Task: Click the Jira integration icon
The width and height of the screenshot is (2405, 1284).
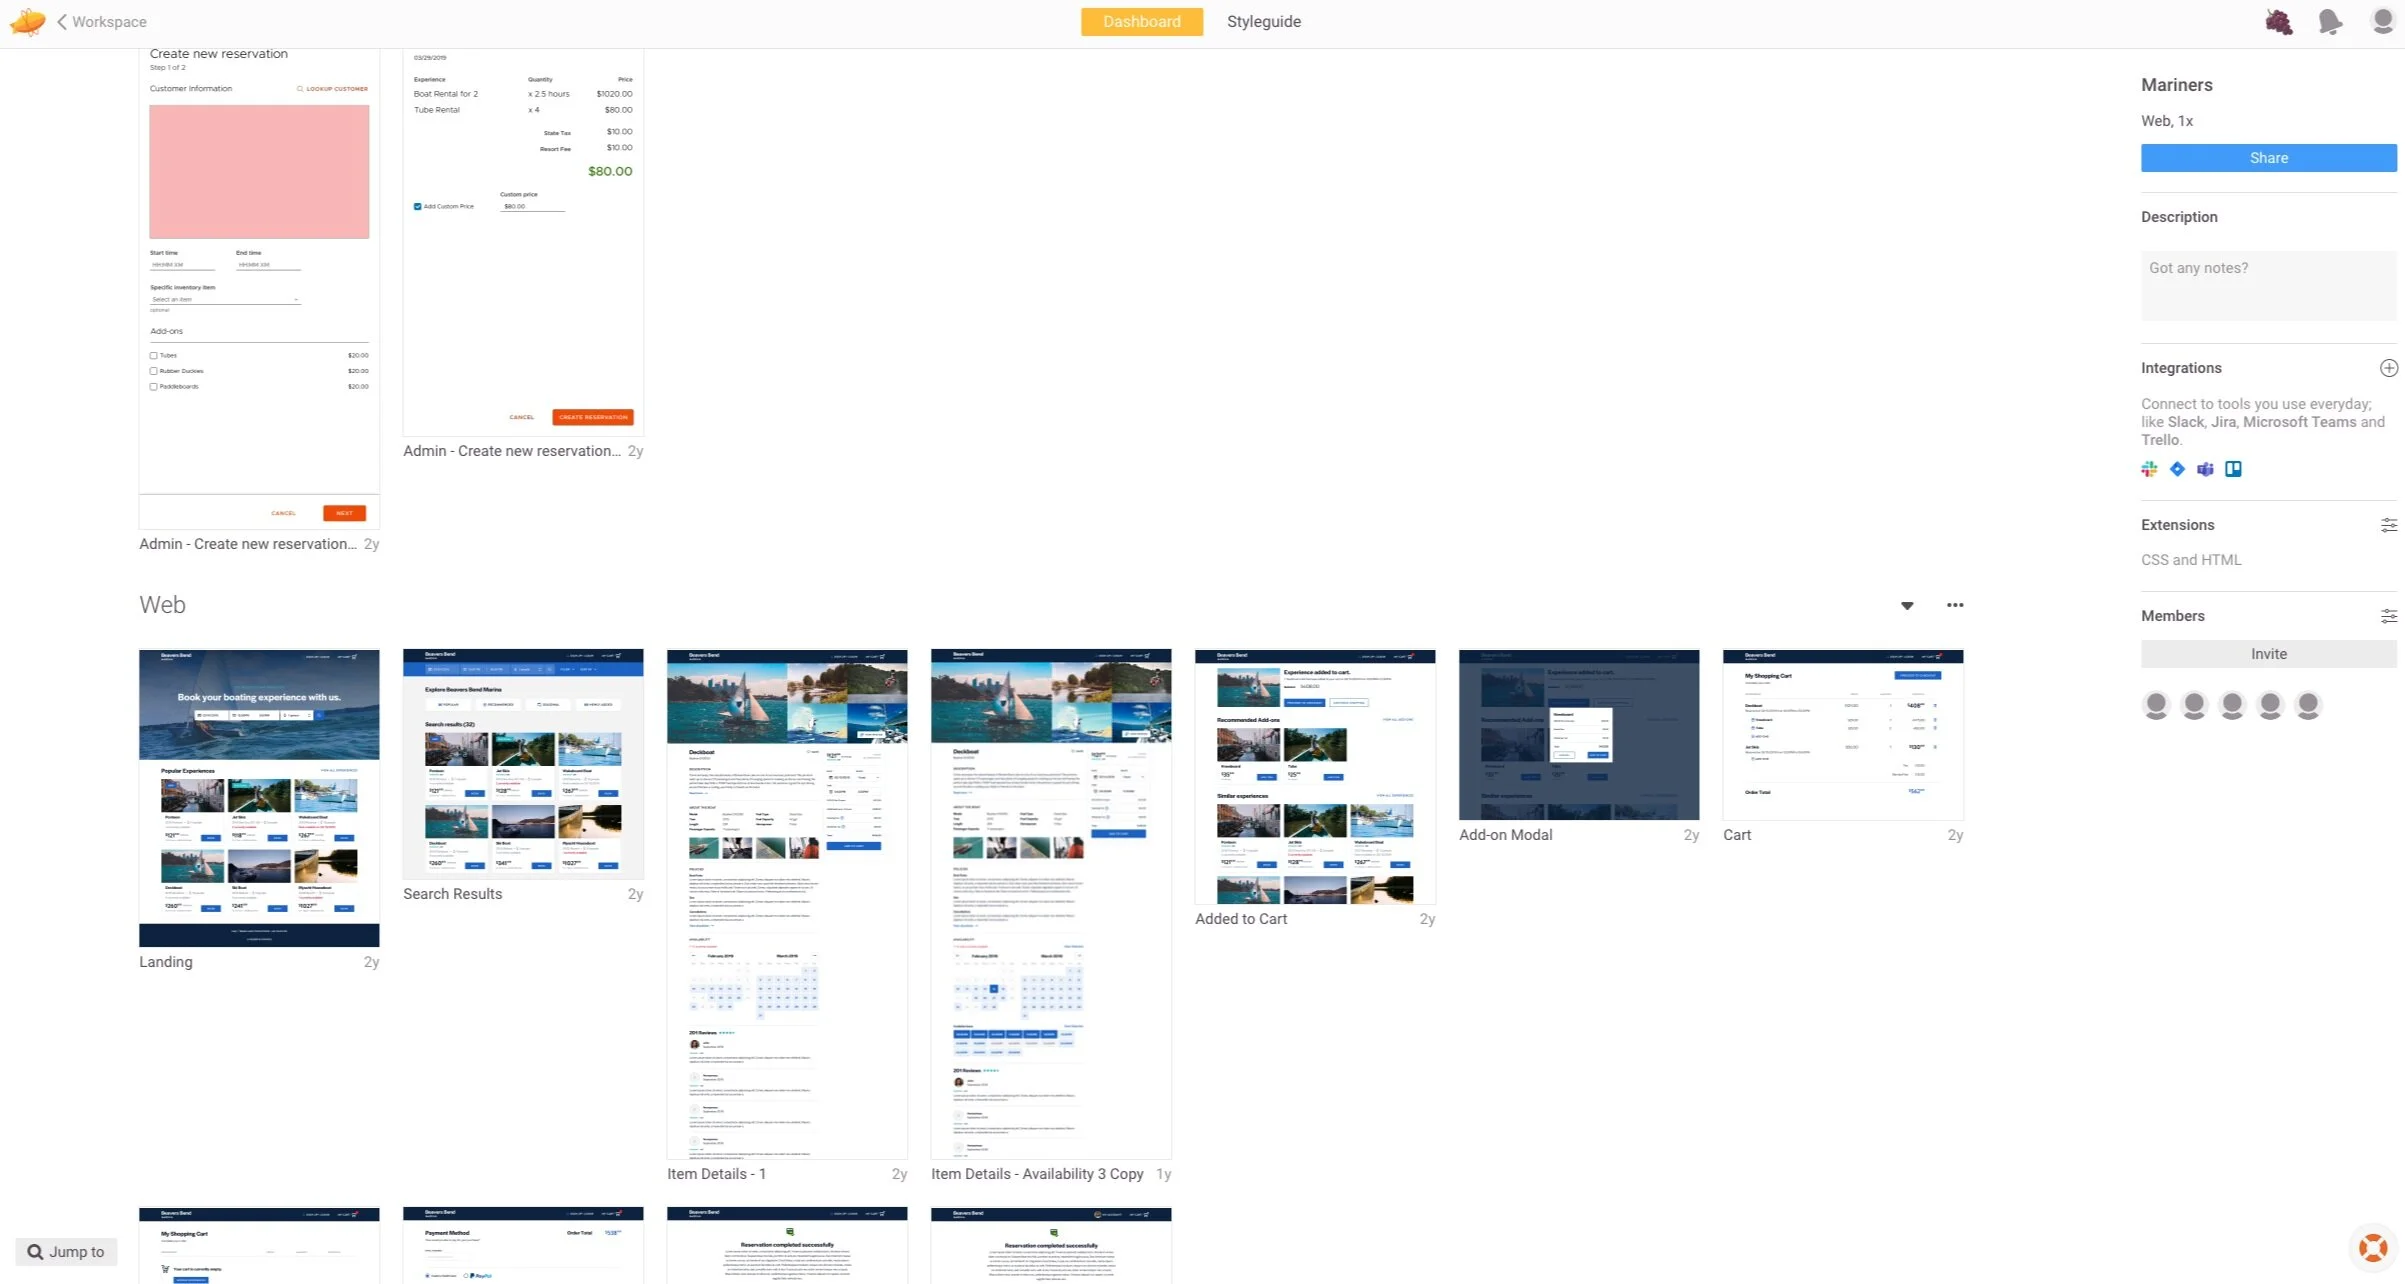Action: pyautogui.click(x=2177, y=469)
